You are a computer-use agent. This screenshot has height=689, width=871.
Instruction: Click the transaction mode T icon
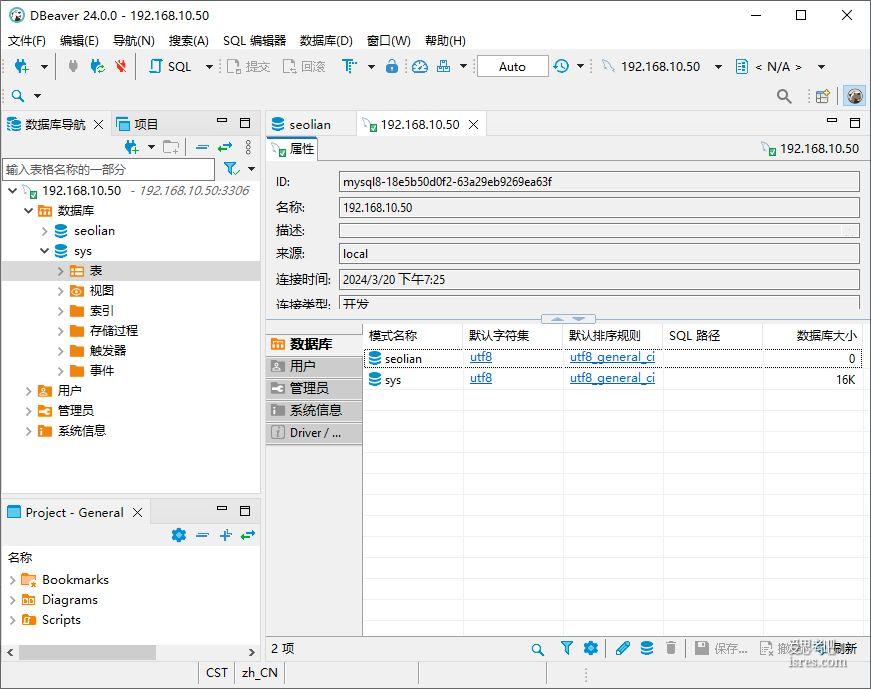point(349,67)
